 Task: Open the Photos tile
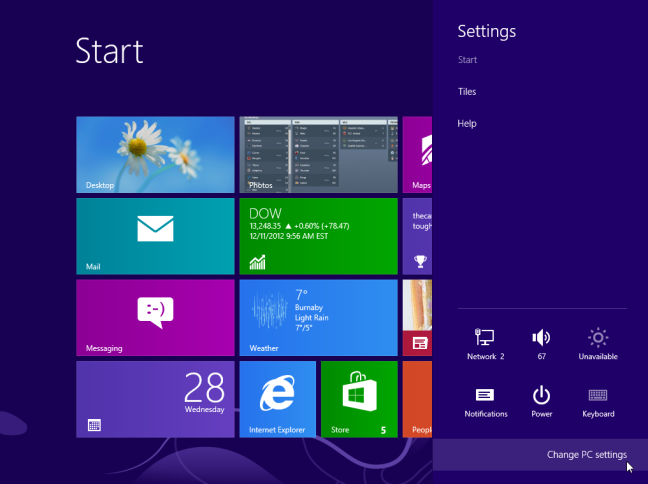[x=319, y=155]
